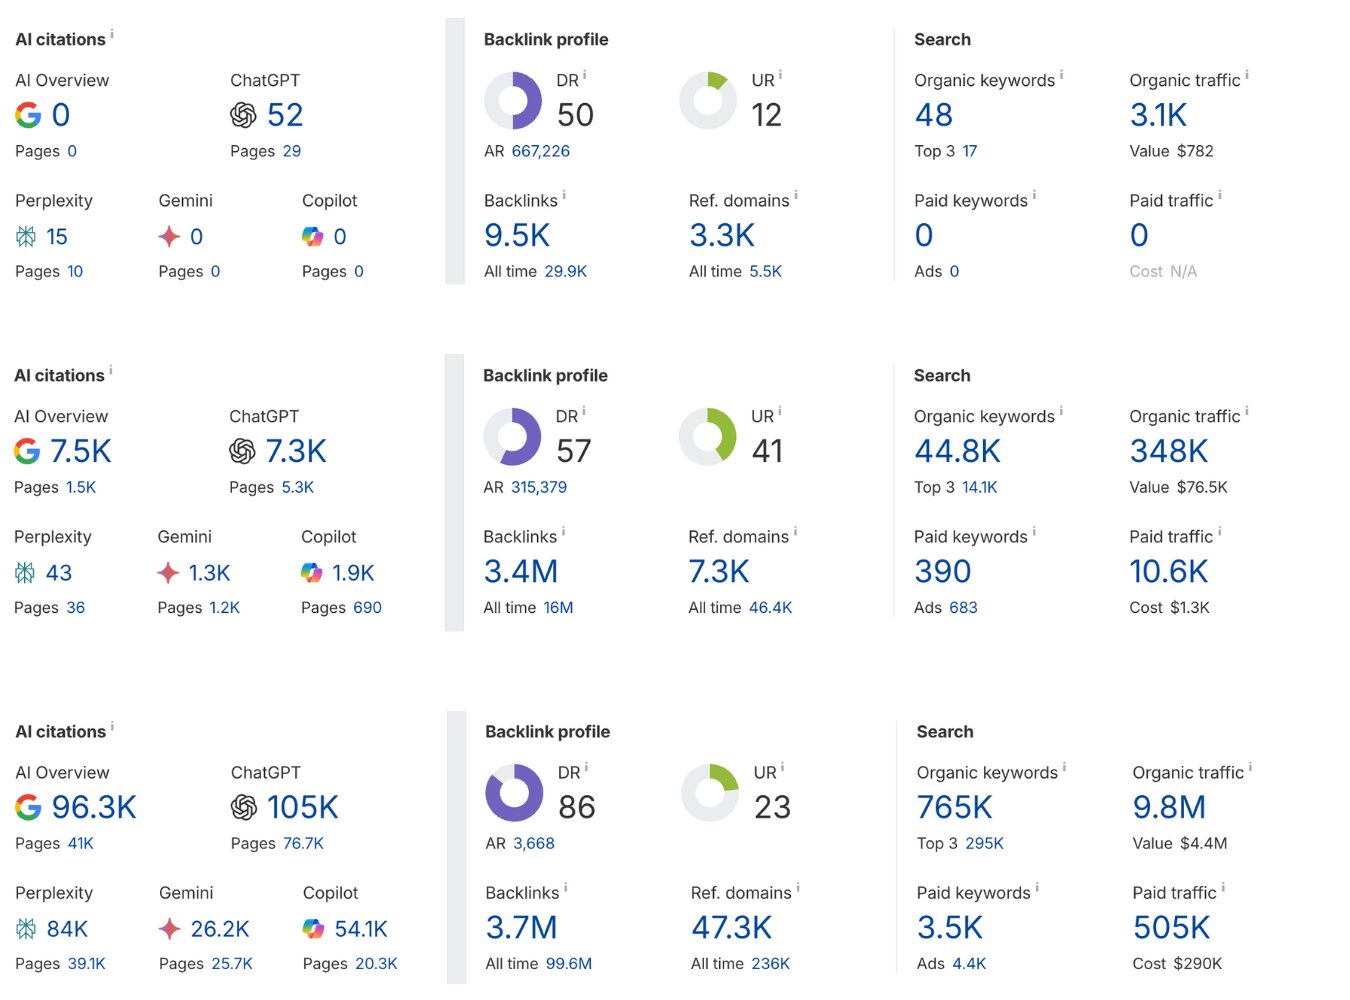
Task: Click the UR donut chart showing 41
Action: point(708,437)
